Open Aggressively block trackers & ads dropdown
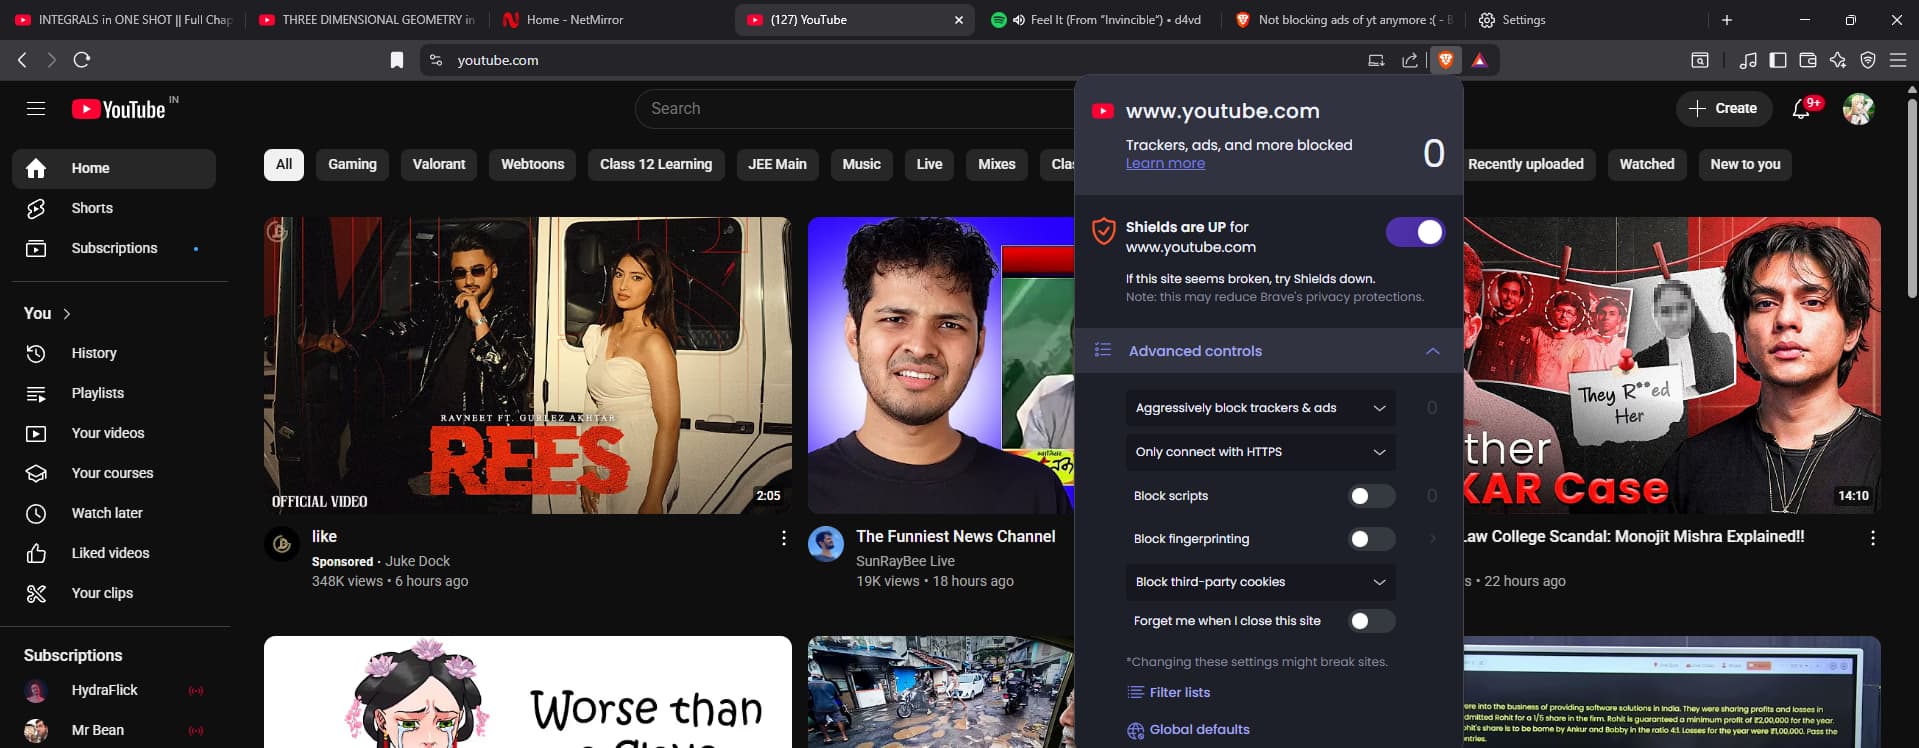Viewport: 1919px width, 748px height. click(x=1260, y=408)
